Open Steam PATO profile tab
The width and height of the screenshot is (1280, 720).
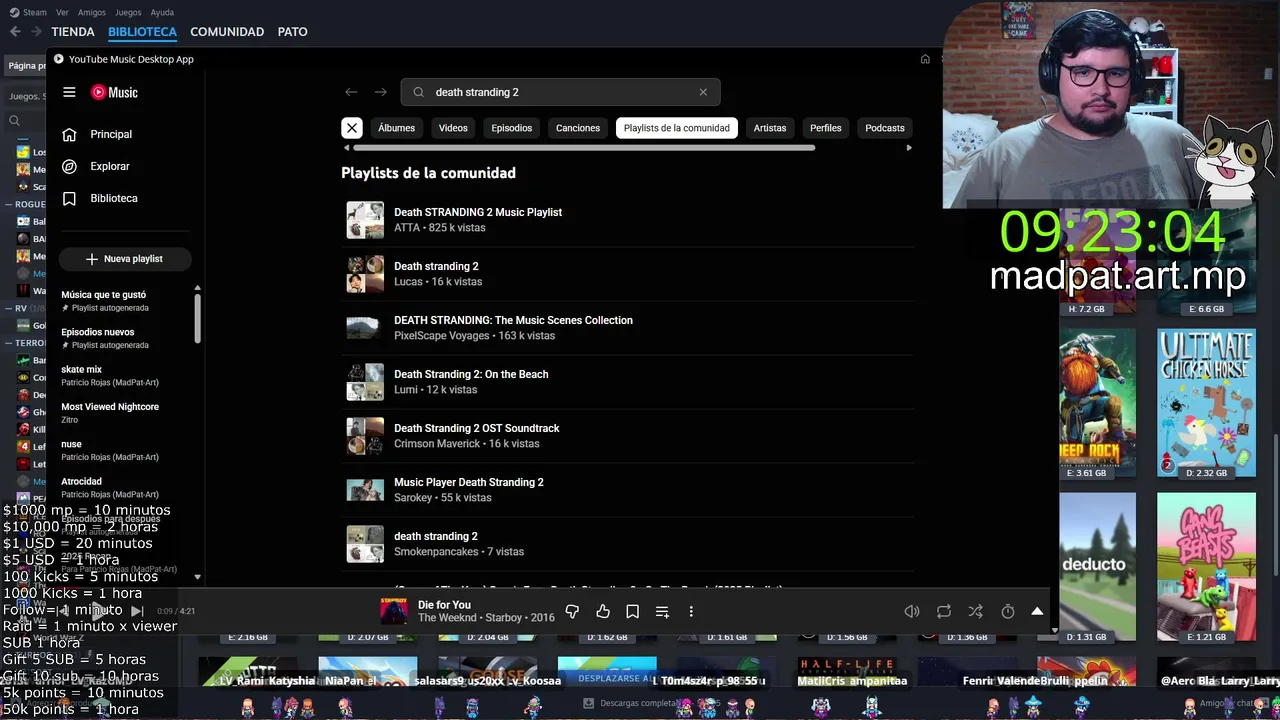pyautogui.click(x=292, y=32)
